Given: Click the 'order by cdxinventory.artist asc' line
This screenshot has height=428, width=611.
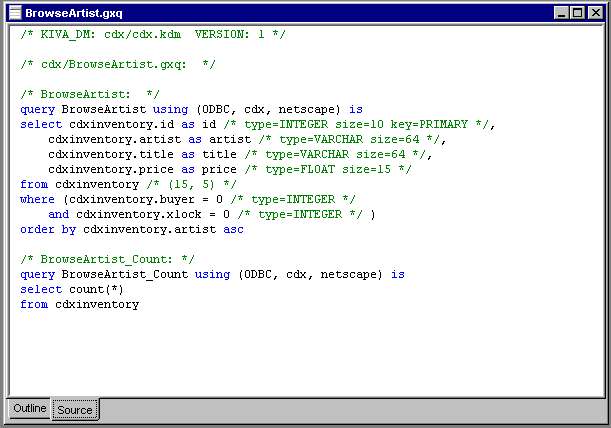Looking at the screenshot, I should (x=132, y=229).
